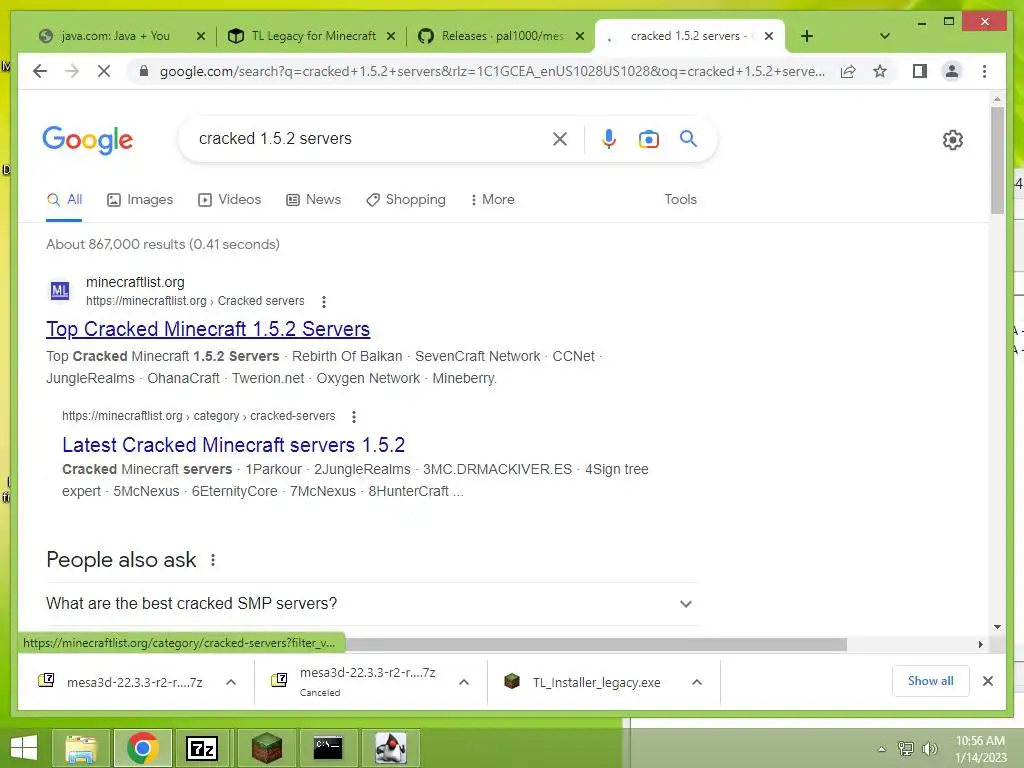Click the vertical scrollbar thumb
This screenshot has height=768, width=1024.
[x=997, y=160]
